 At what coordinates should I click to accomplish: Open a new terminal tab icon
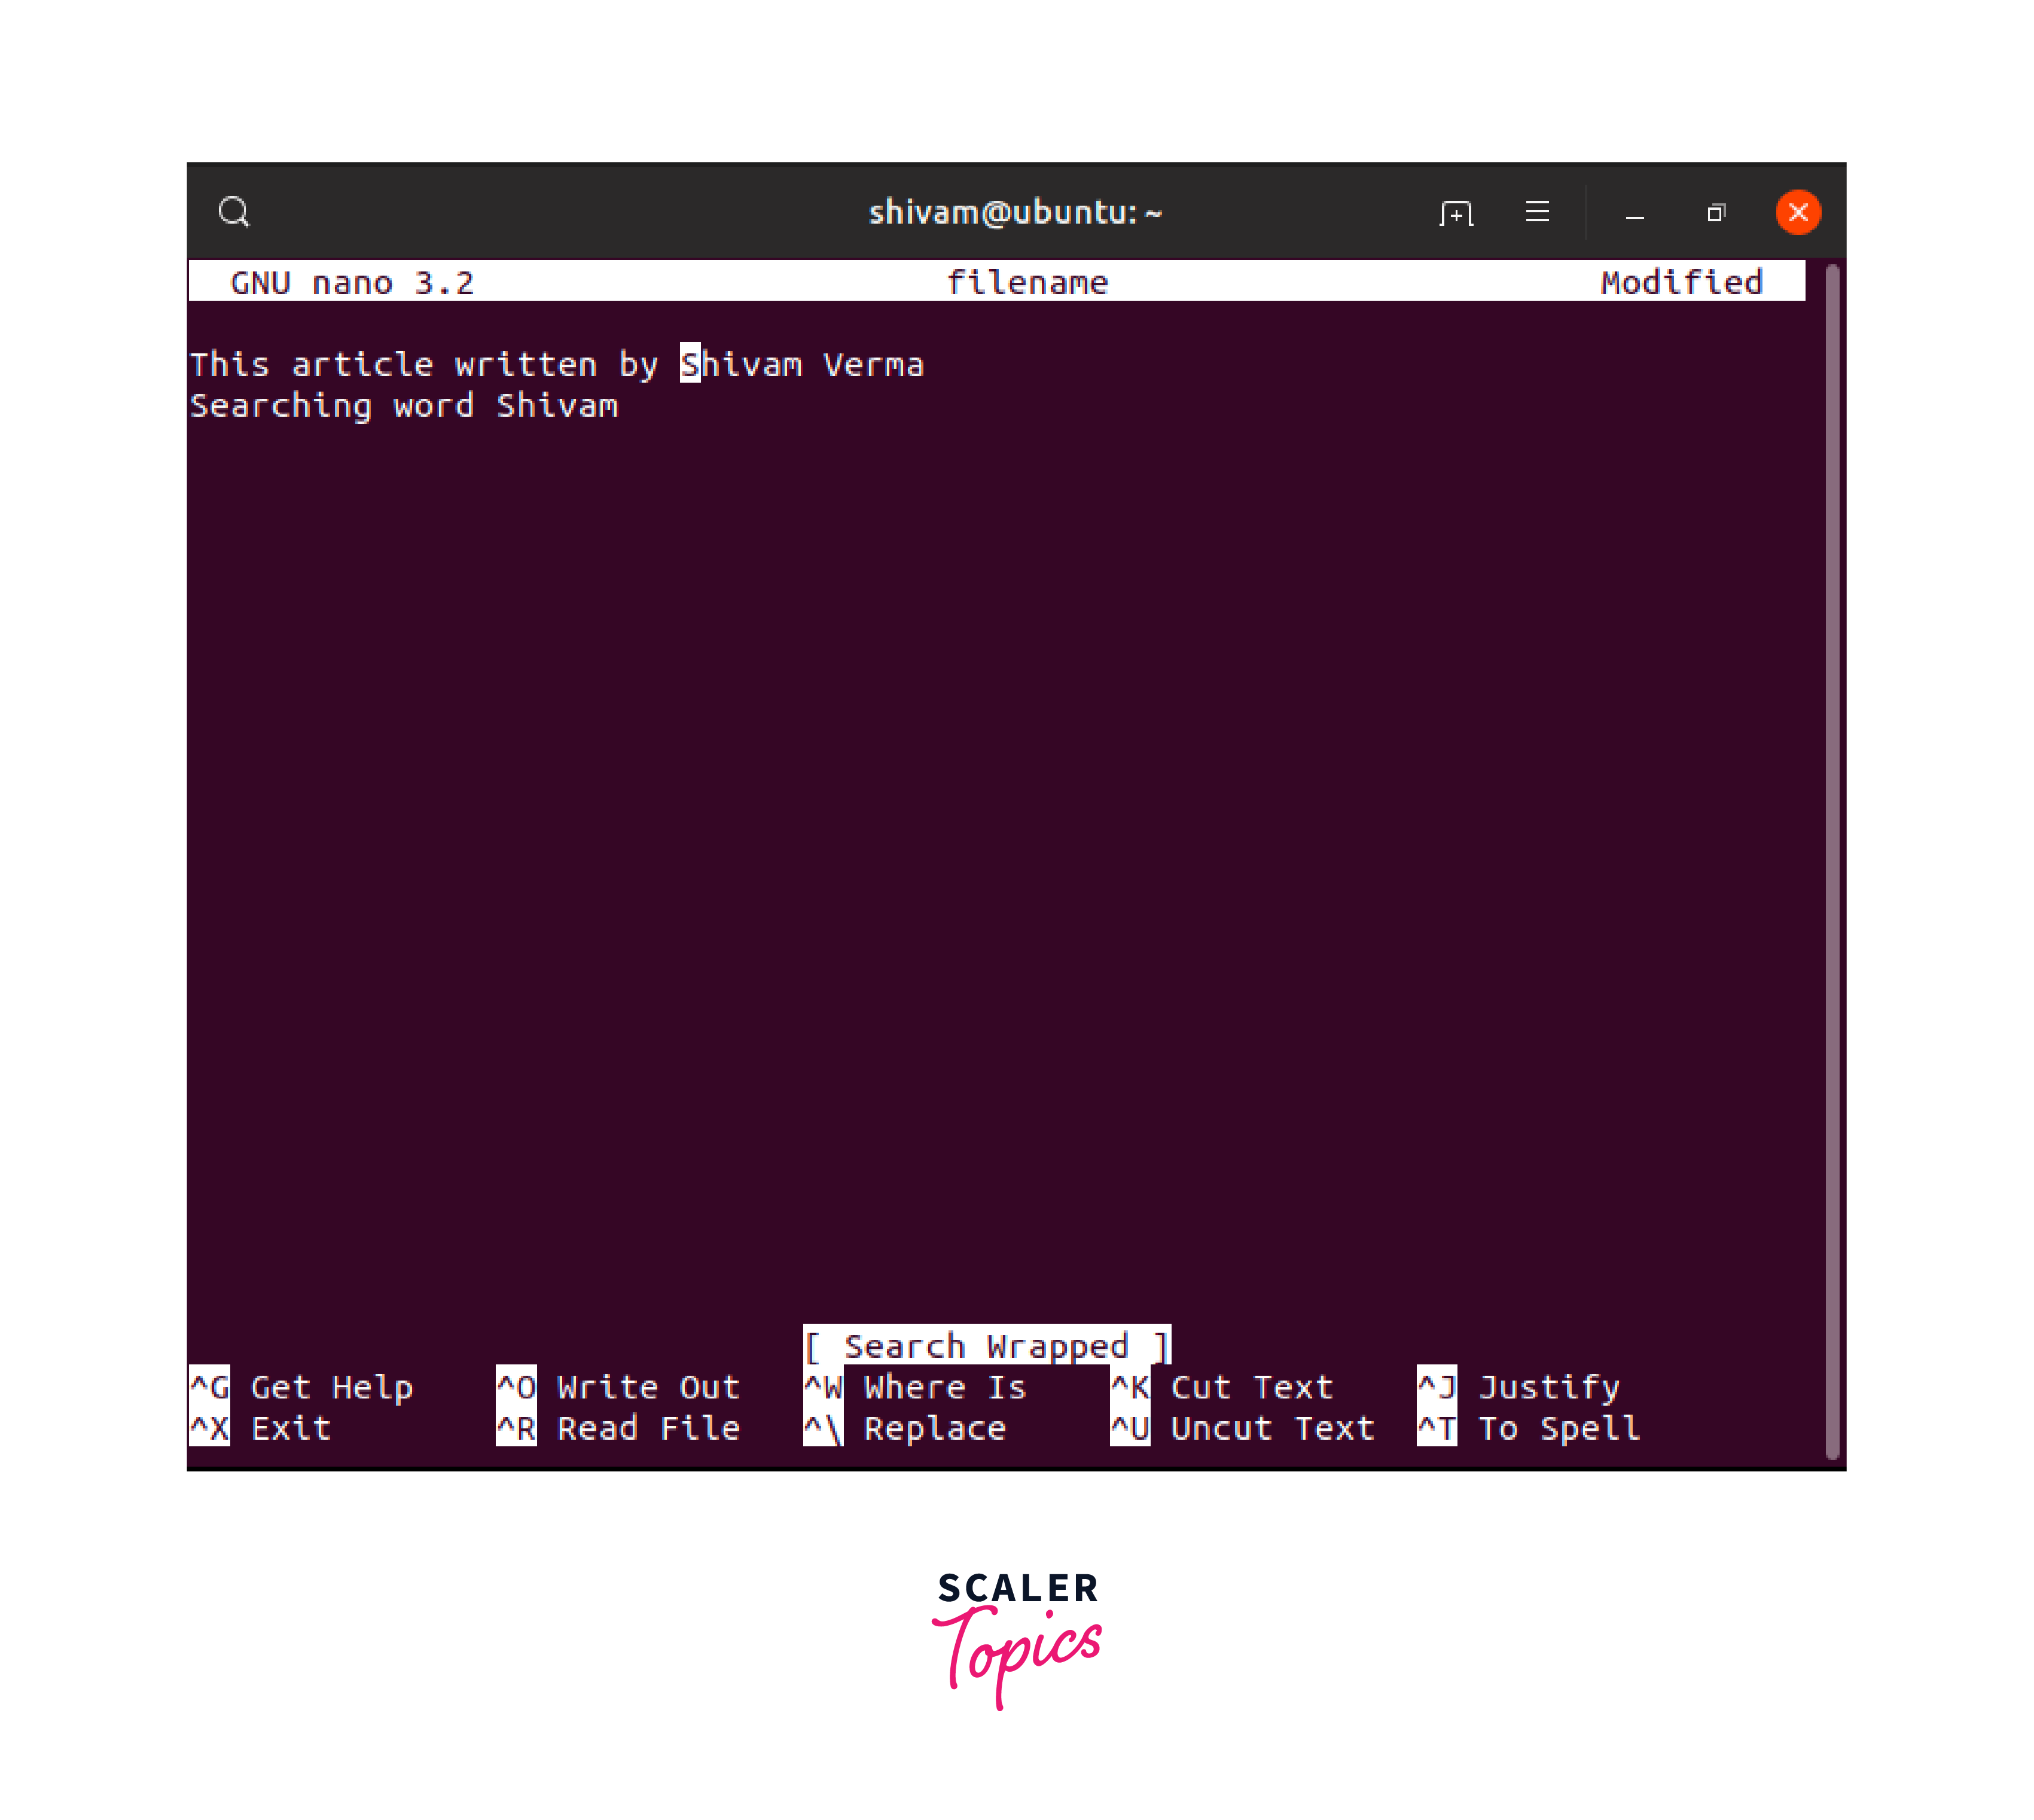coord(1456,213)
